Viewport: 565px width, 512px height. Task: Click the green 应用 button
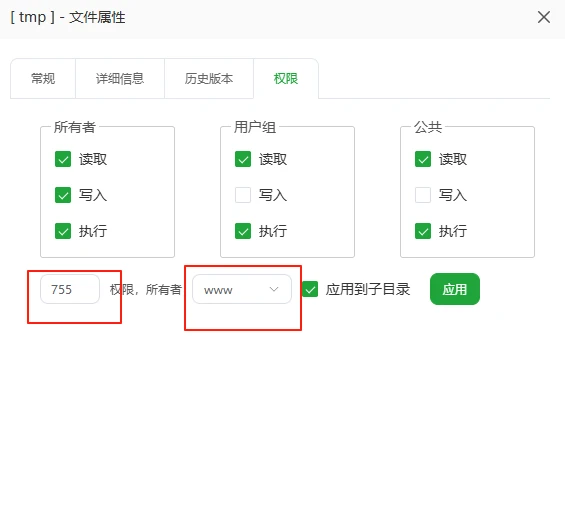tap(455, 289)
